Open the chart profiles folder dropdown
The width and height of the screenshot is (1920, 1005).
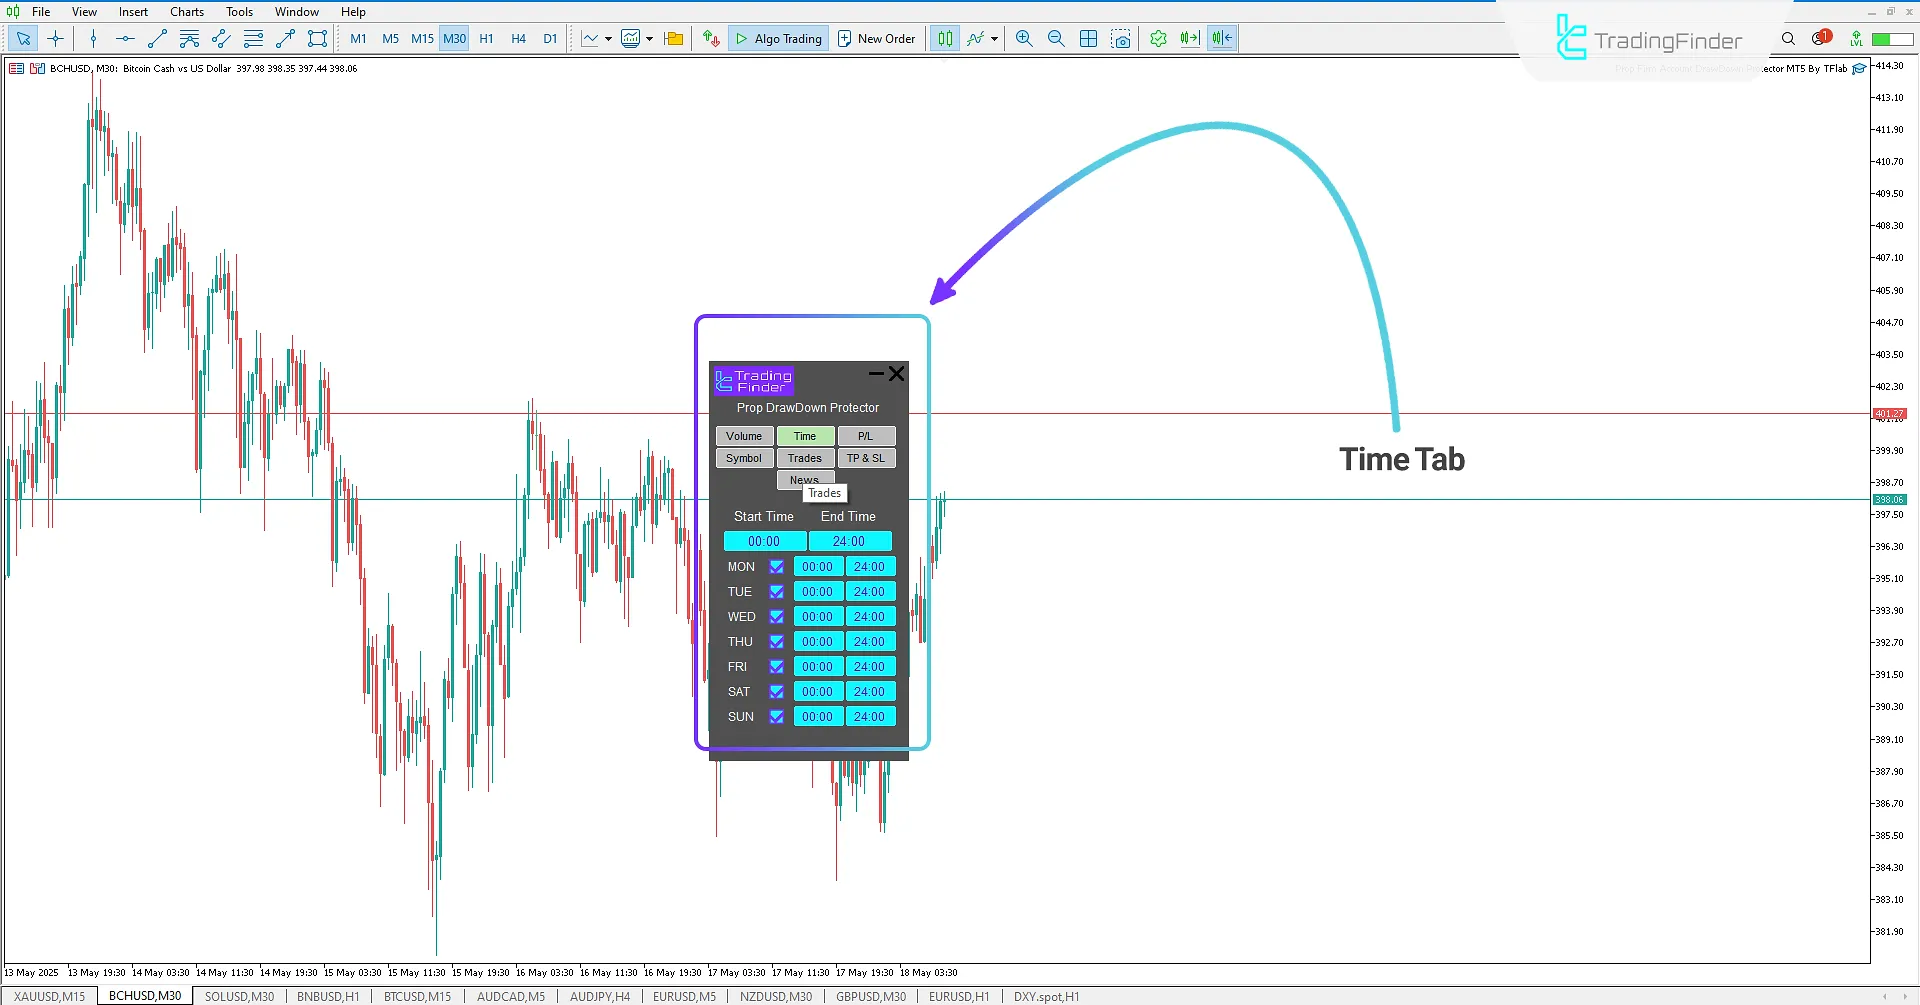point(673,38)
